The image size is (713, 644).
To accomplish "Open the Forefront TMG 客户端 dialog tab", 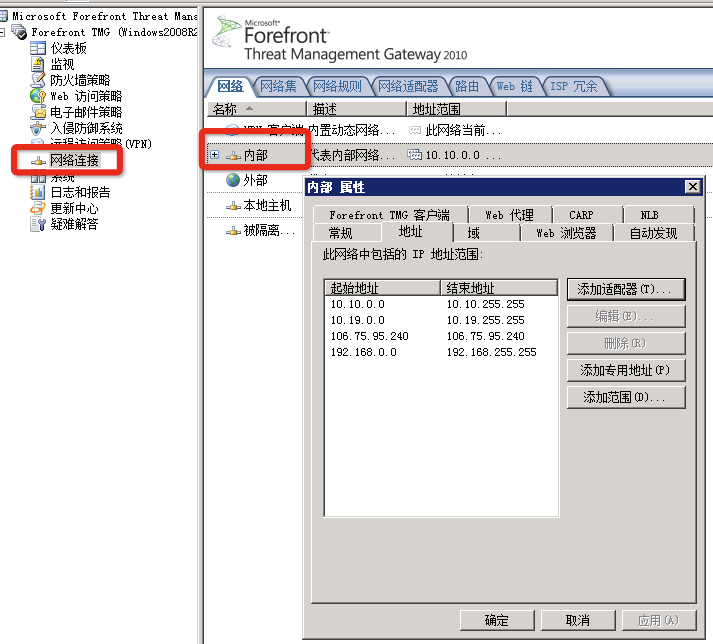I will (x=390, y=215).
